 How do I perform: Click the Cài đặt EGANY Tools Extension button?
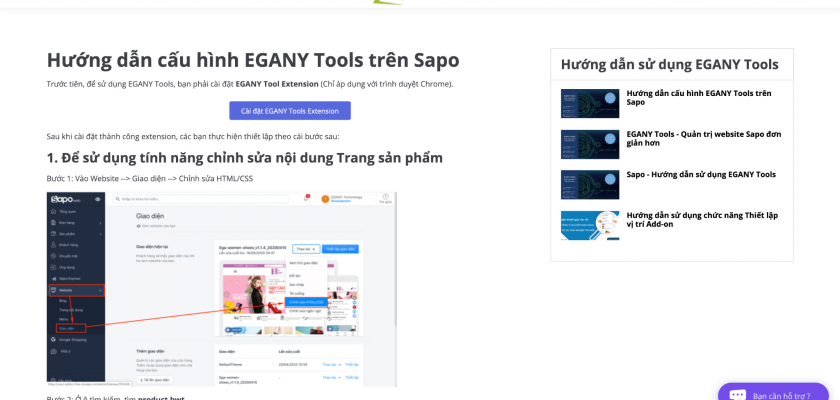tap(289, 111)
